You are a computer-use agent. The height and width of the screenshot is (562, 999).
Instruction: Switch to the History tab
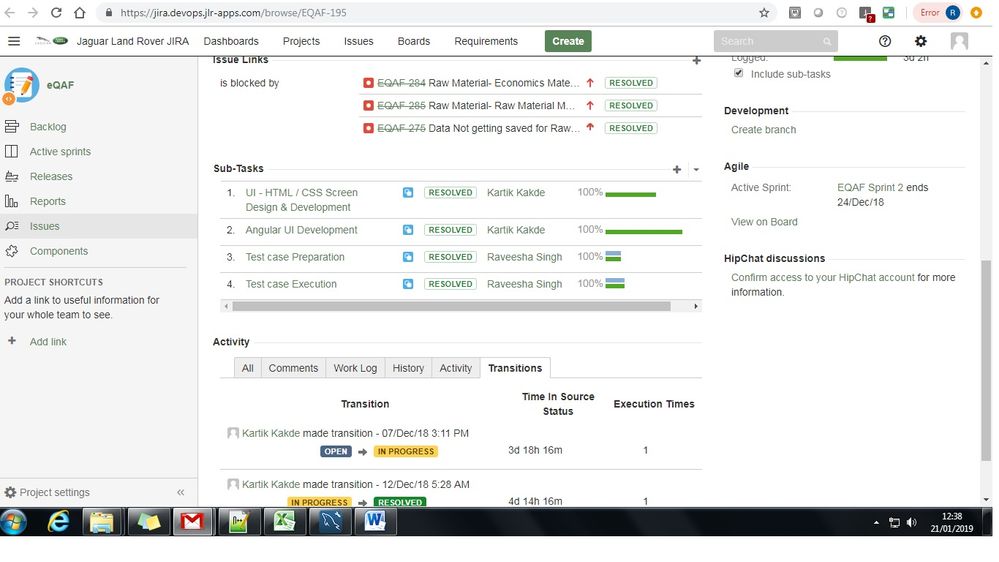point(408,368)
